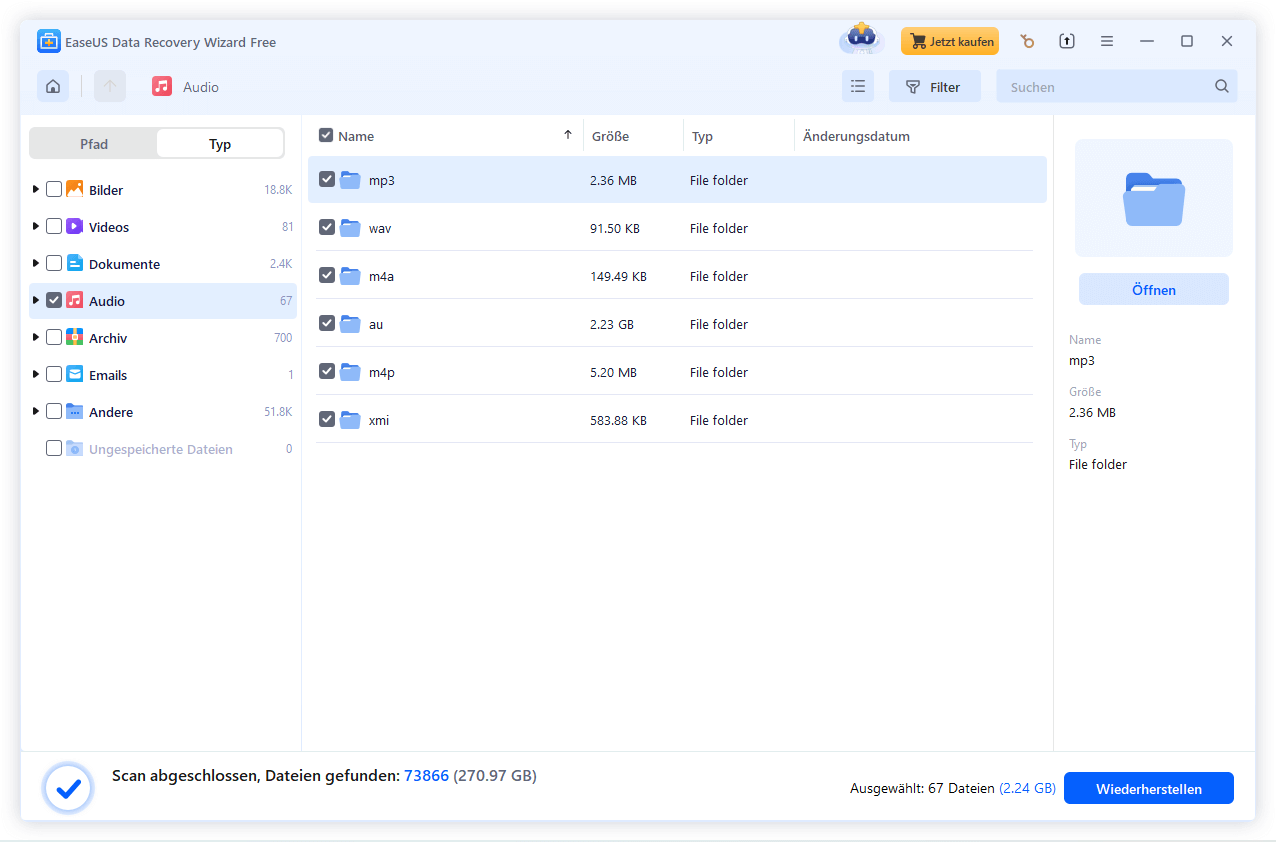1276x842 pixels.
Task: Click the Dokumente category icon
Action: click(75, 263)
